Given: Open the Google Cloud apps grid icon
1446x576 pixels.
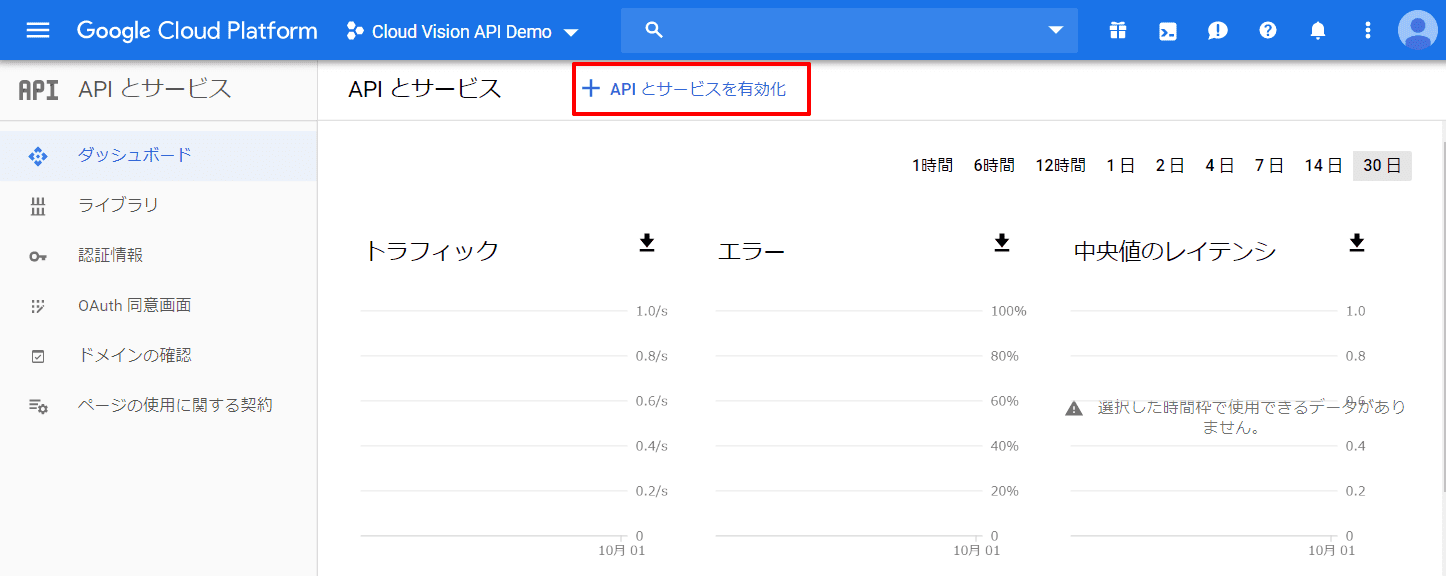Looking at the screenshot, I should coord(1117,30).
